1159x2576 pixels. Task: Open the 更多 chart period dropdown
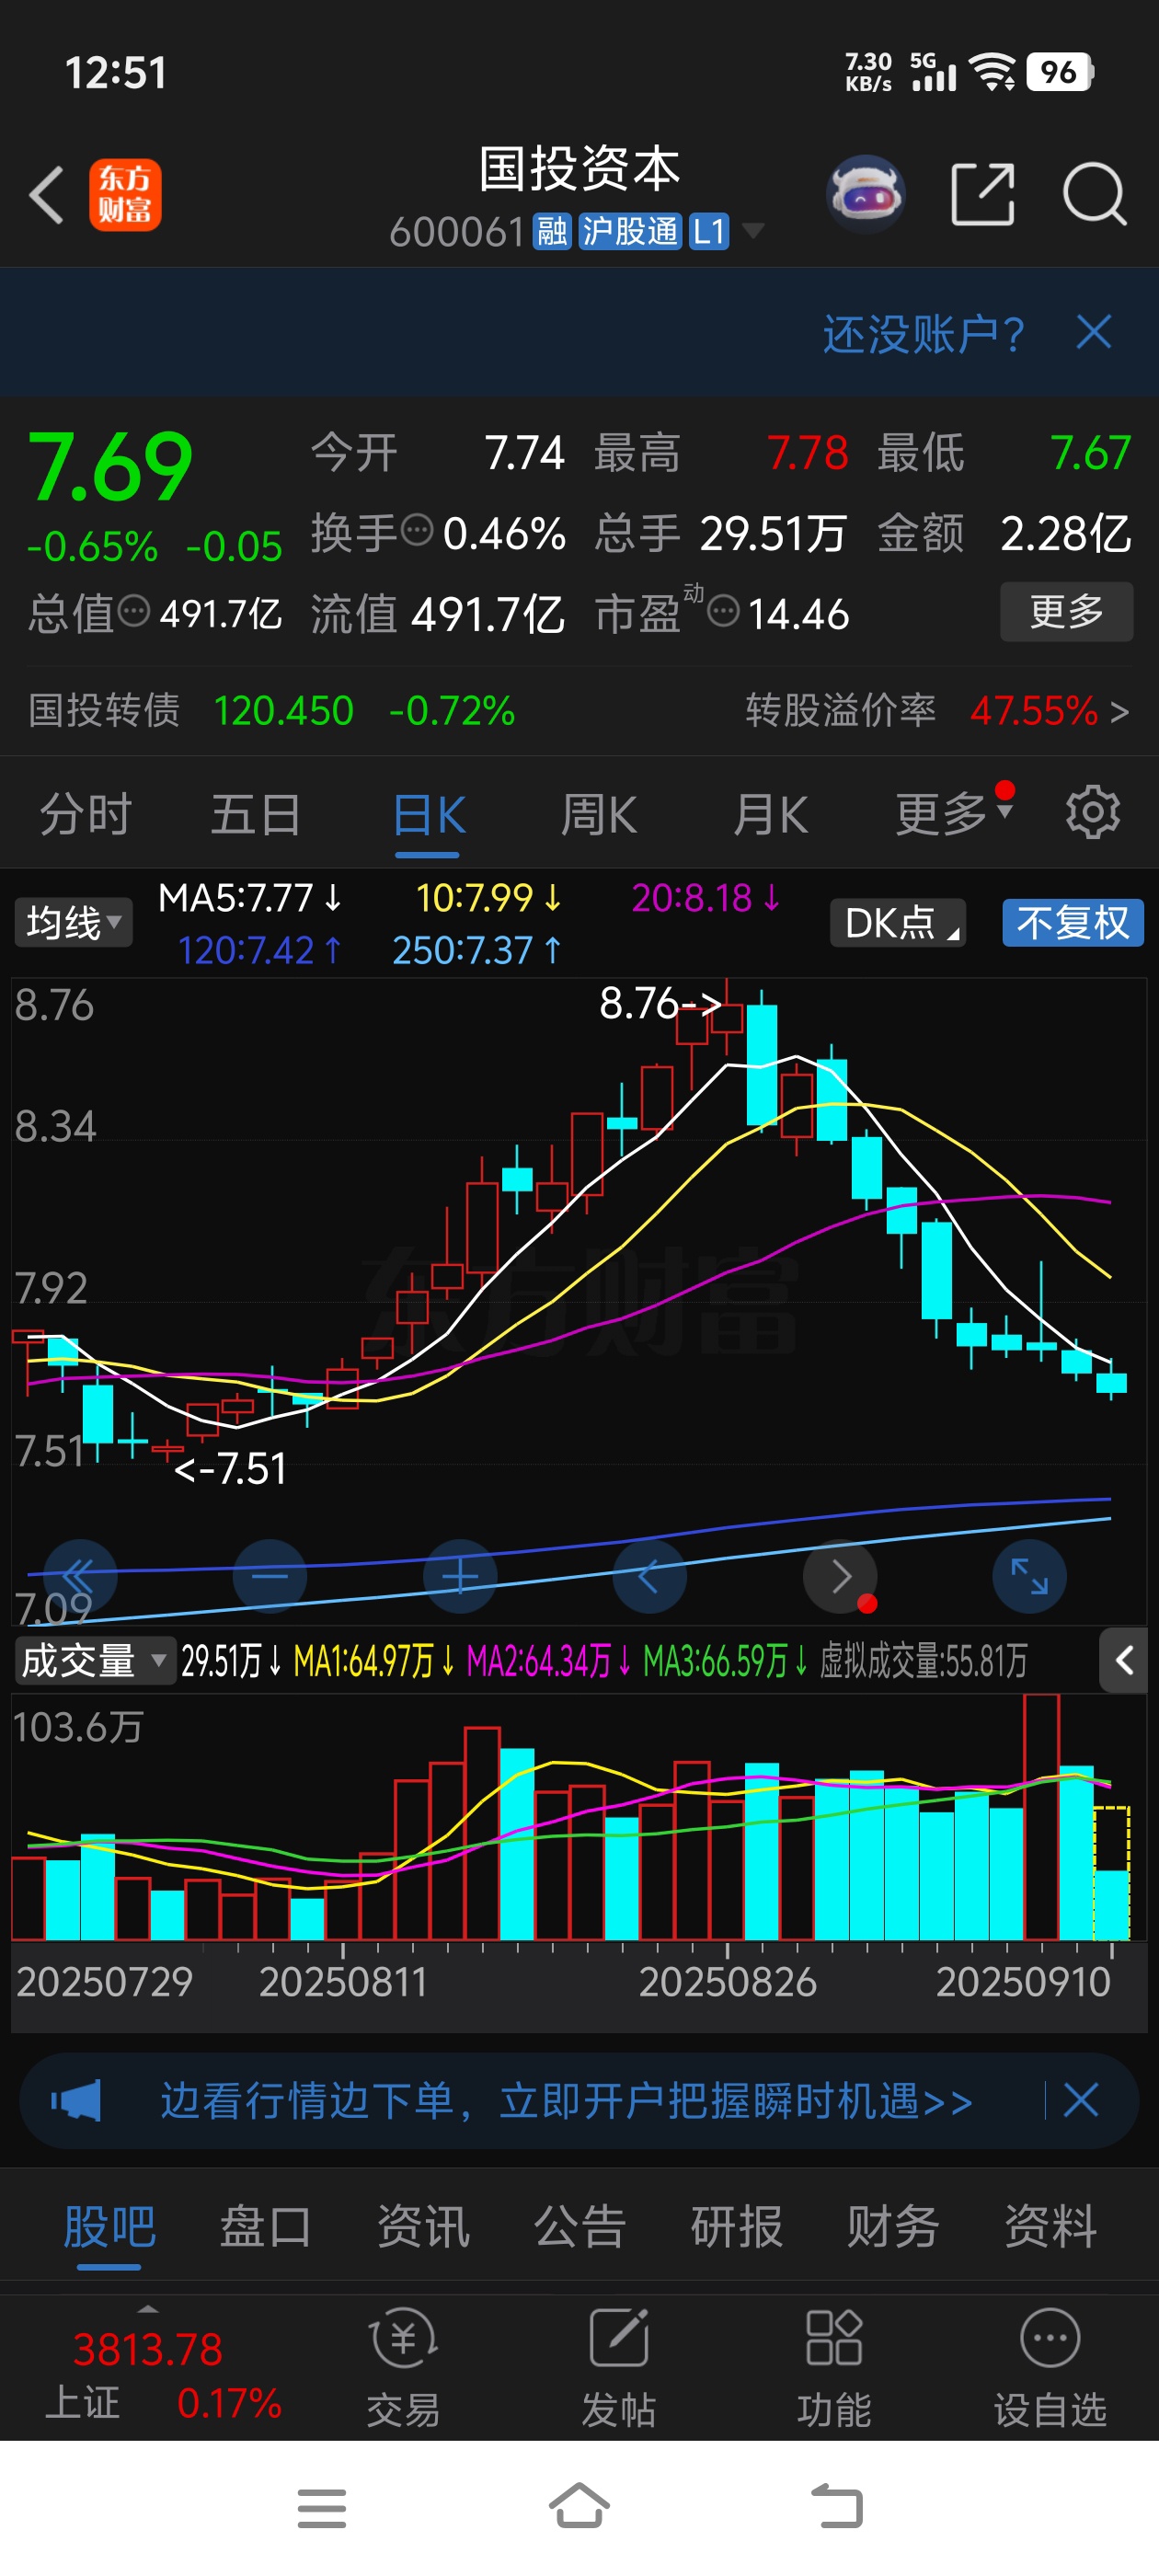[954, 812]
